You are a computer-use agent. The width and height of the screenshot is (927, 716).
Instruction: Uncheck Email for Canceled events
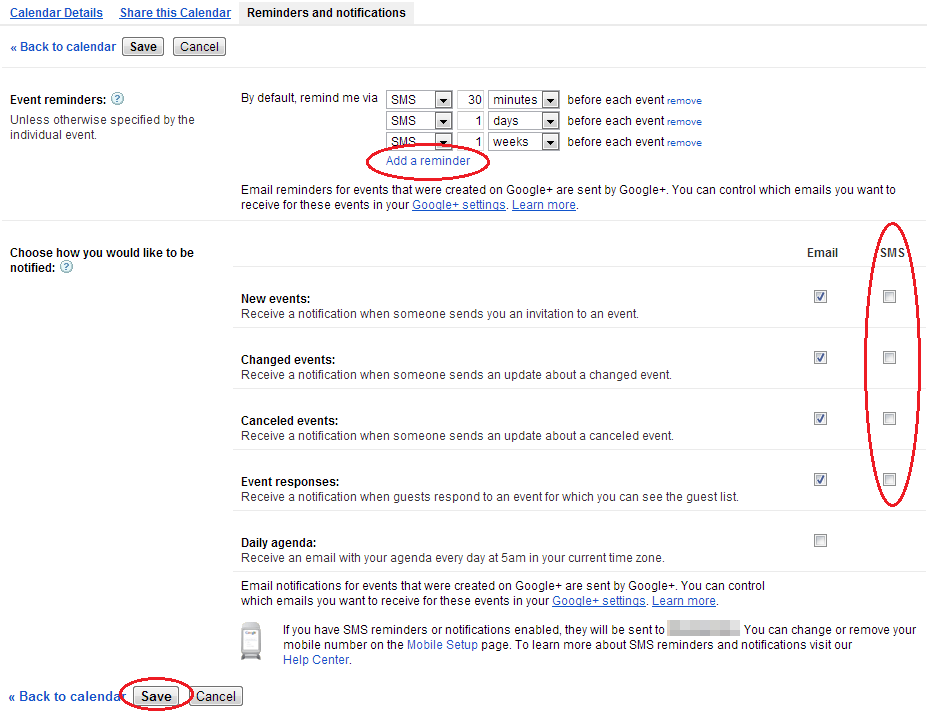(820, 419)
